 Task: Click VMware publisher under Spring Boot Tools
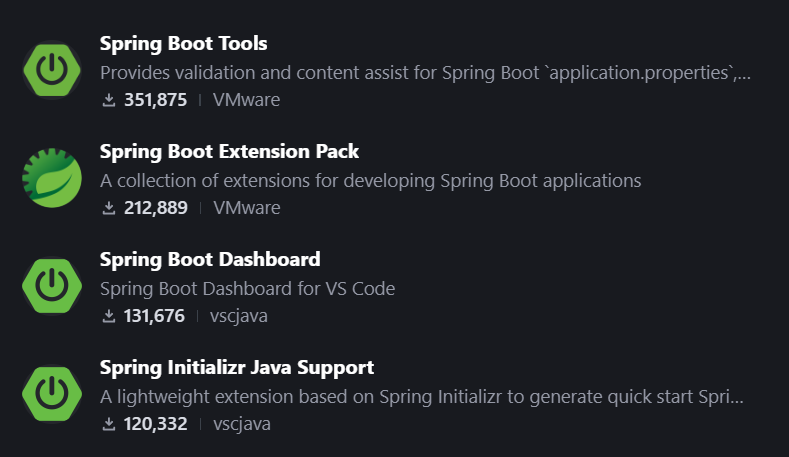(246, 100)
